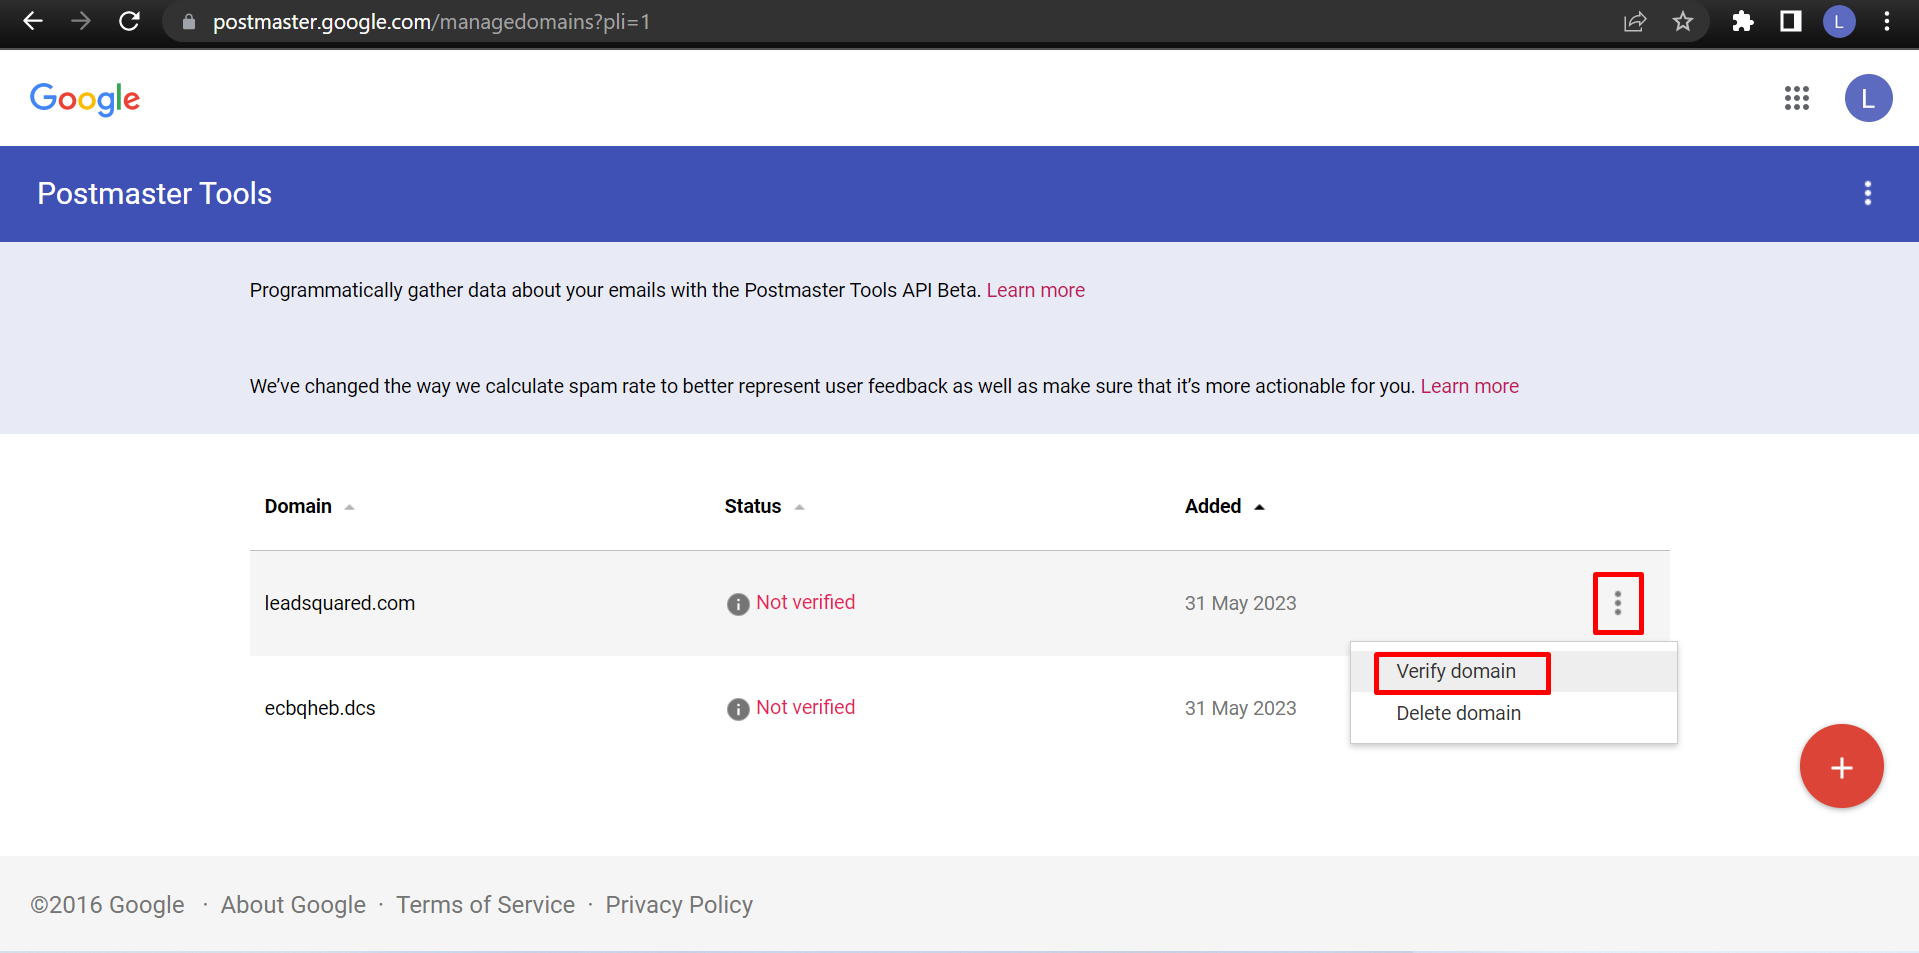1919x953 pixels.
Task: Click the browser forward arrow
Action: pos(81,21)
